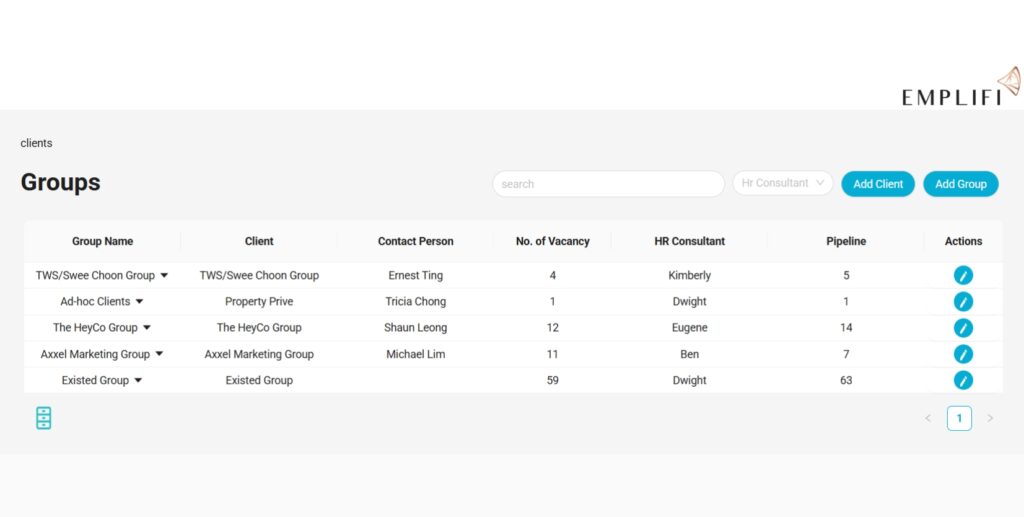Expand the Ad-hoc Clients group
Viewport: 1024px width, 517px height.
(139, 302)
